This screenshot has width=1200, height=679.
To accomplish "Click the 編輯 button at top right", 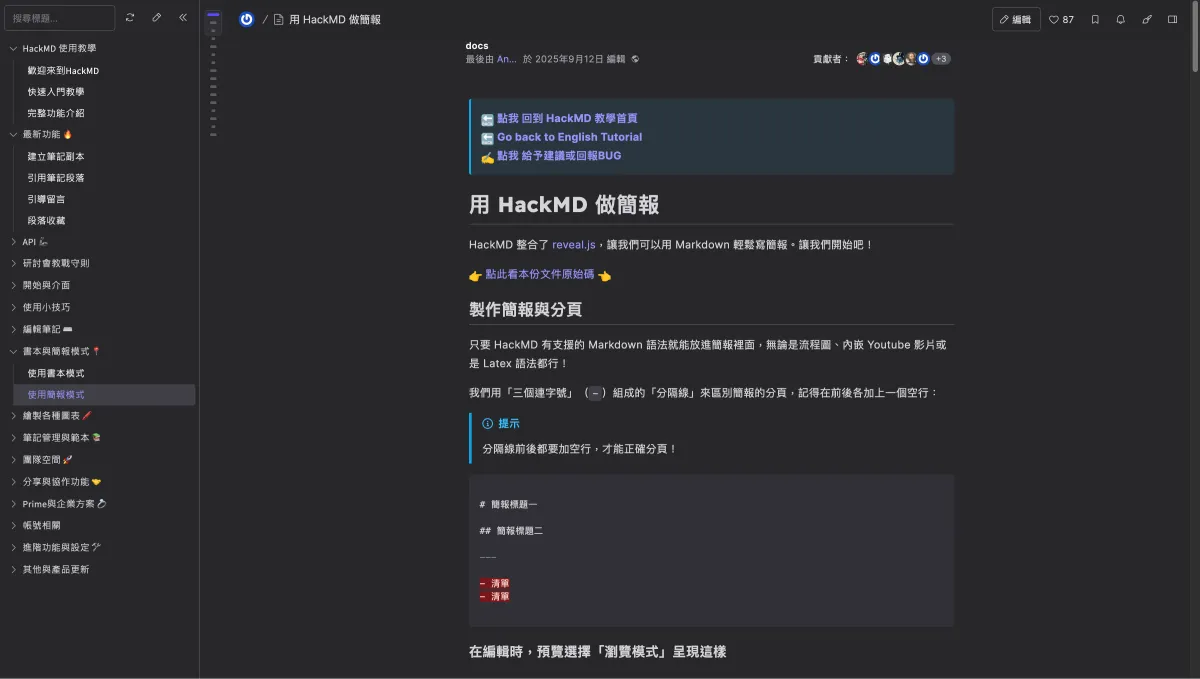I will (x=1016, y=19).
